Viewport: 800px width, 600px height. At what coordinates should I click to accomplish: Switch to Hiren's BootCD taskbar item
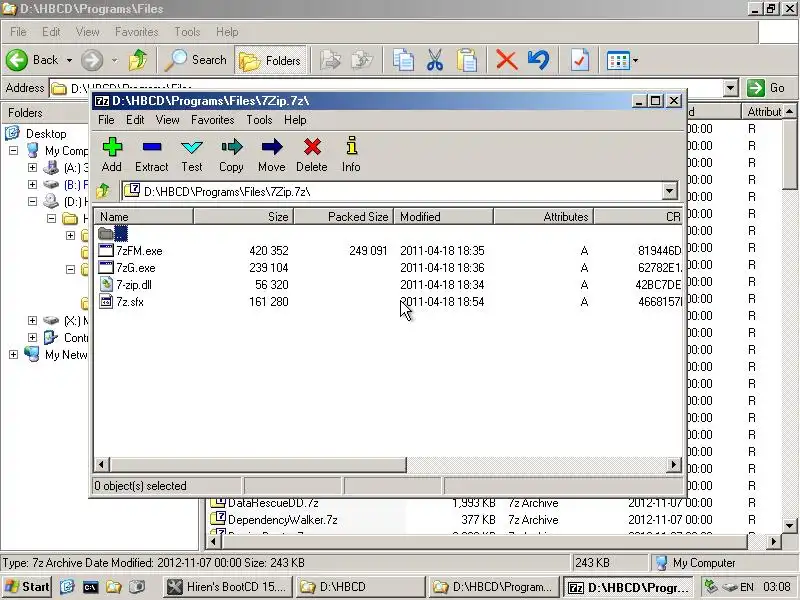(228, 587)
